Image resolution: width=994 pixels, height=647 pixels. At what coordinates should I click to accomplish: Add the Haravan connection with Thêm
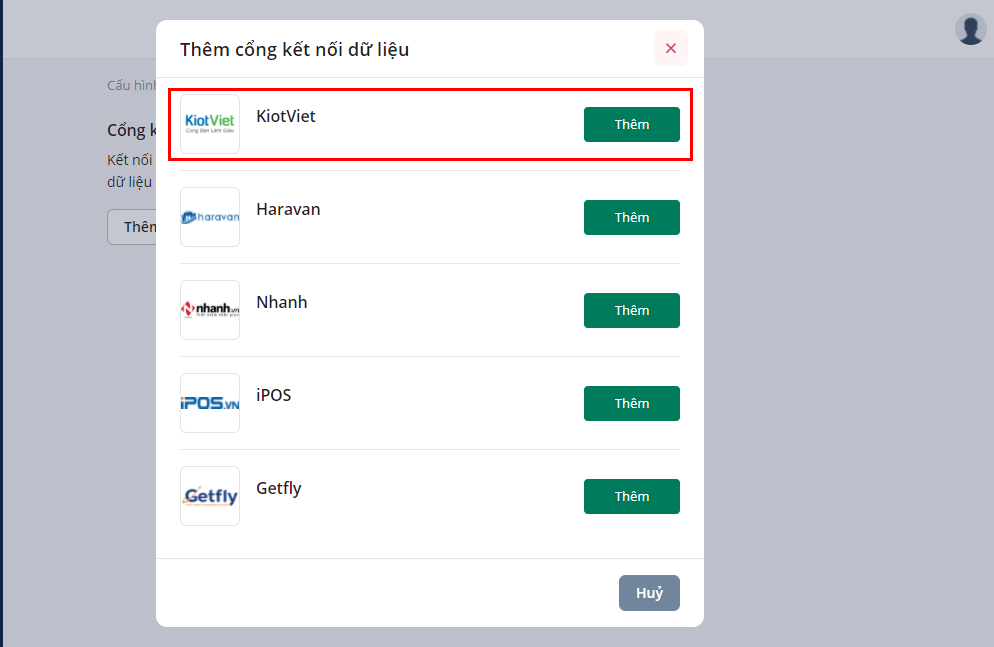tap(631, 217)
